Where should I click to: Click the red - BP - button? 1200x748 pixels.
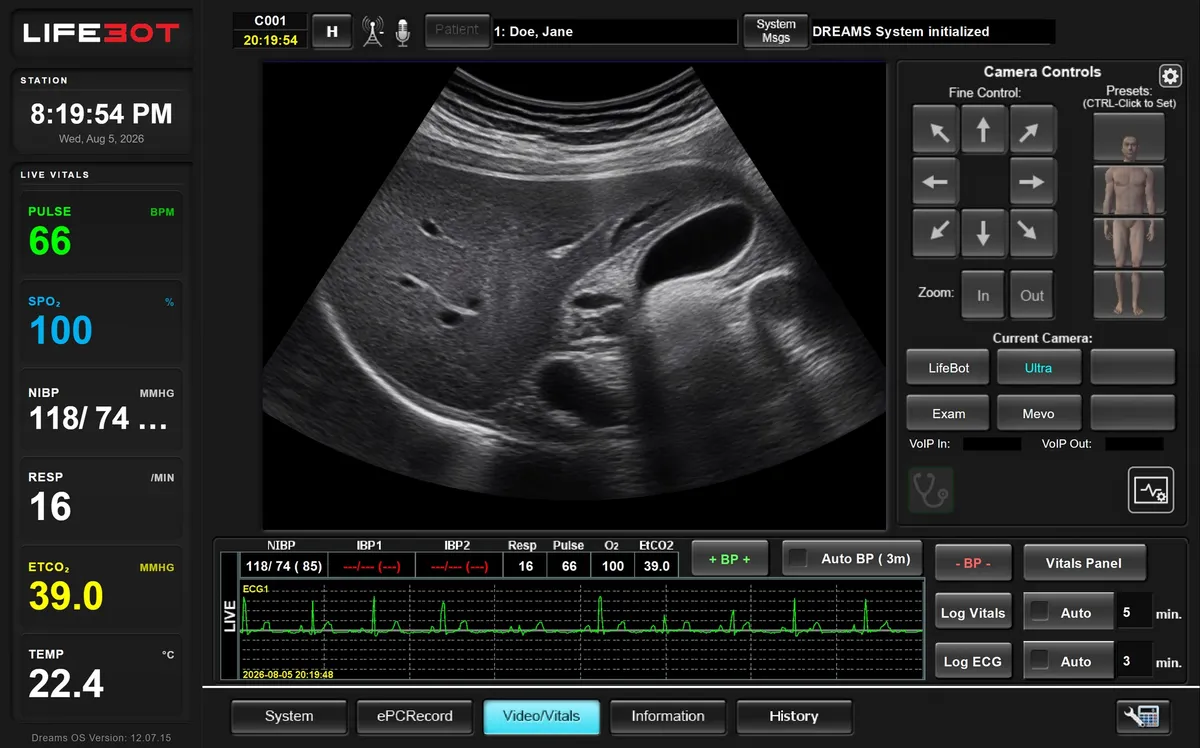pyautogui.click(x=973, y=563)
